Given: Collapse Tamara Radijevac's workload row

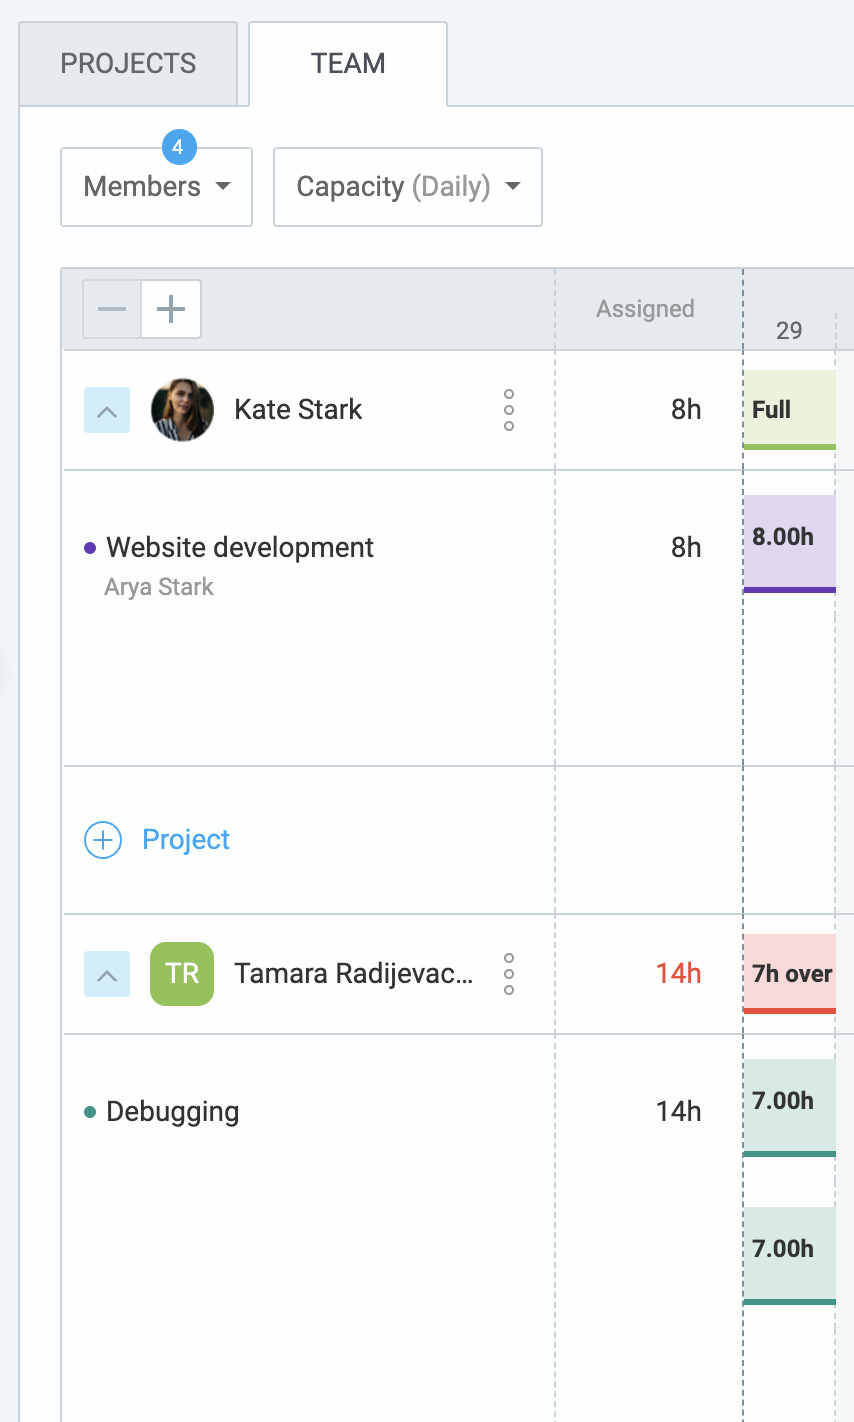Looking at the screenshot, I should click(106, 973).
